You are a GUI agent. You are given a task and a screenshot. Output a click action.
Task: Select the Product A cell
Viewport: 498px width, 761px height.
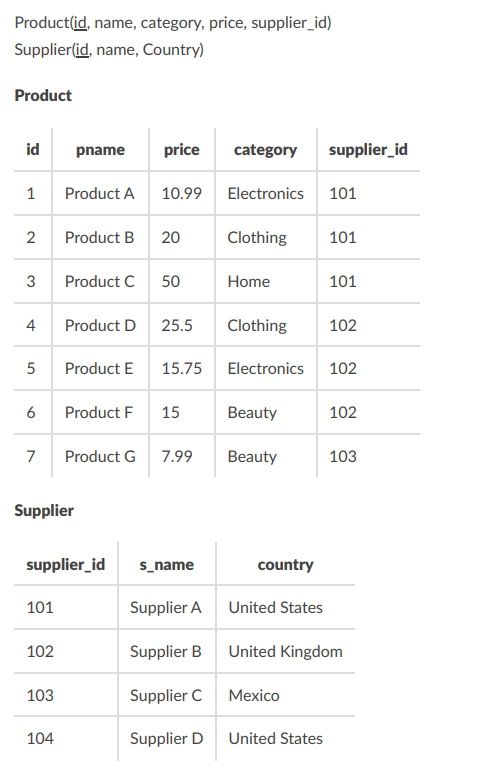[x=100, y=193]
